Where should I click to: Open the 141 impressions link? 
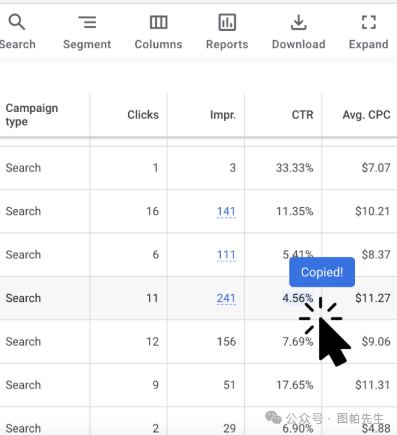[226, 211]
